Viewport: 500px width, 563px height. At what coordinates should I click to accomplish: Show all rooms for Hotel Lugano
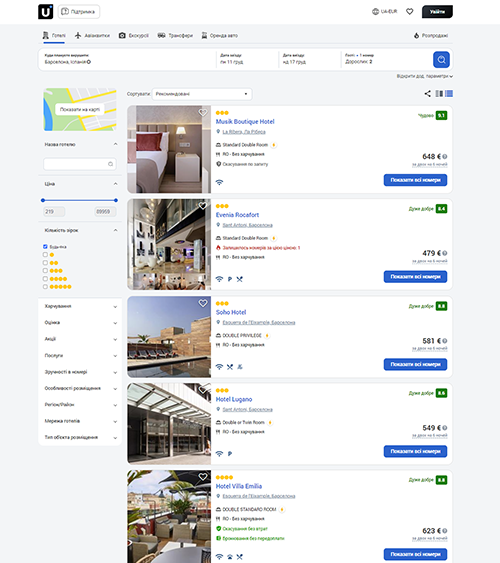point(415,451)
